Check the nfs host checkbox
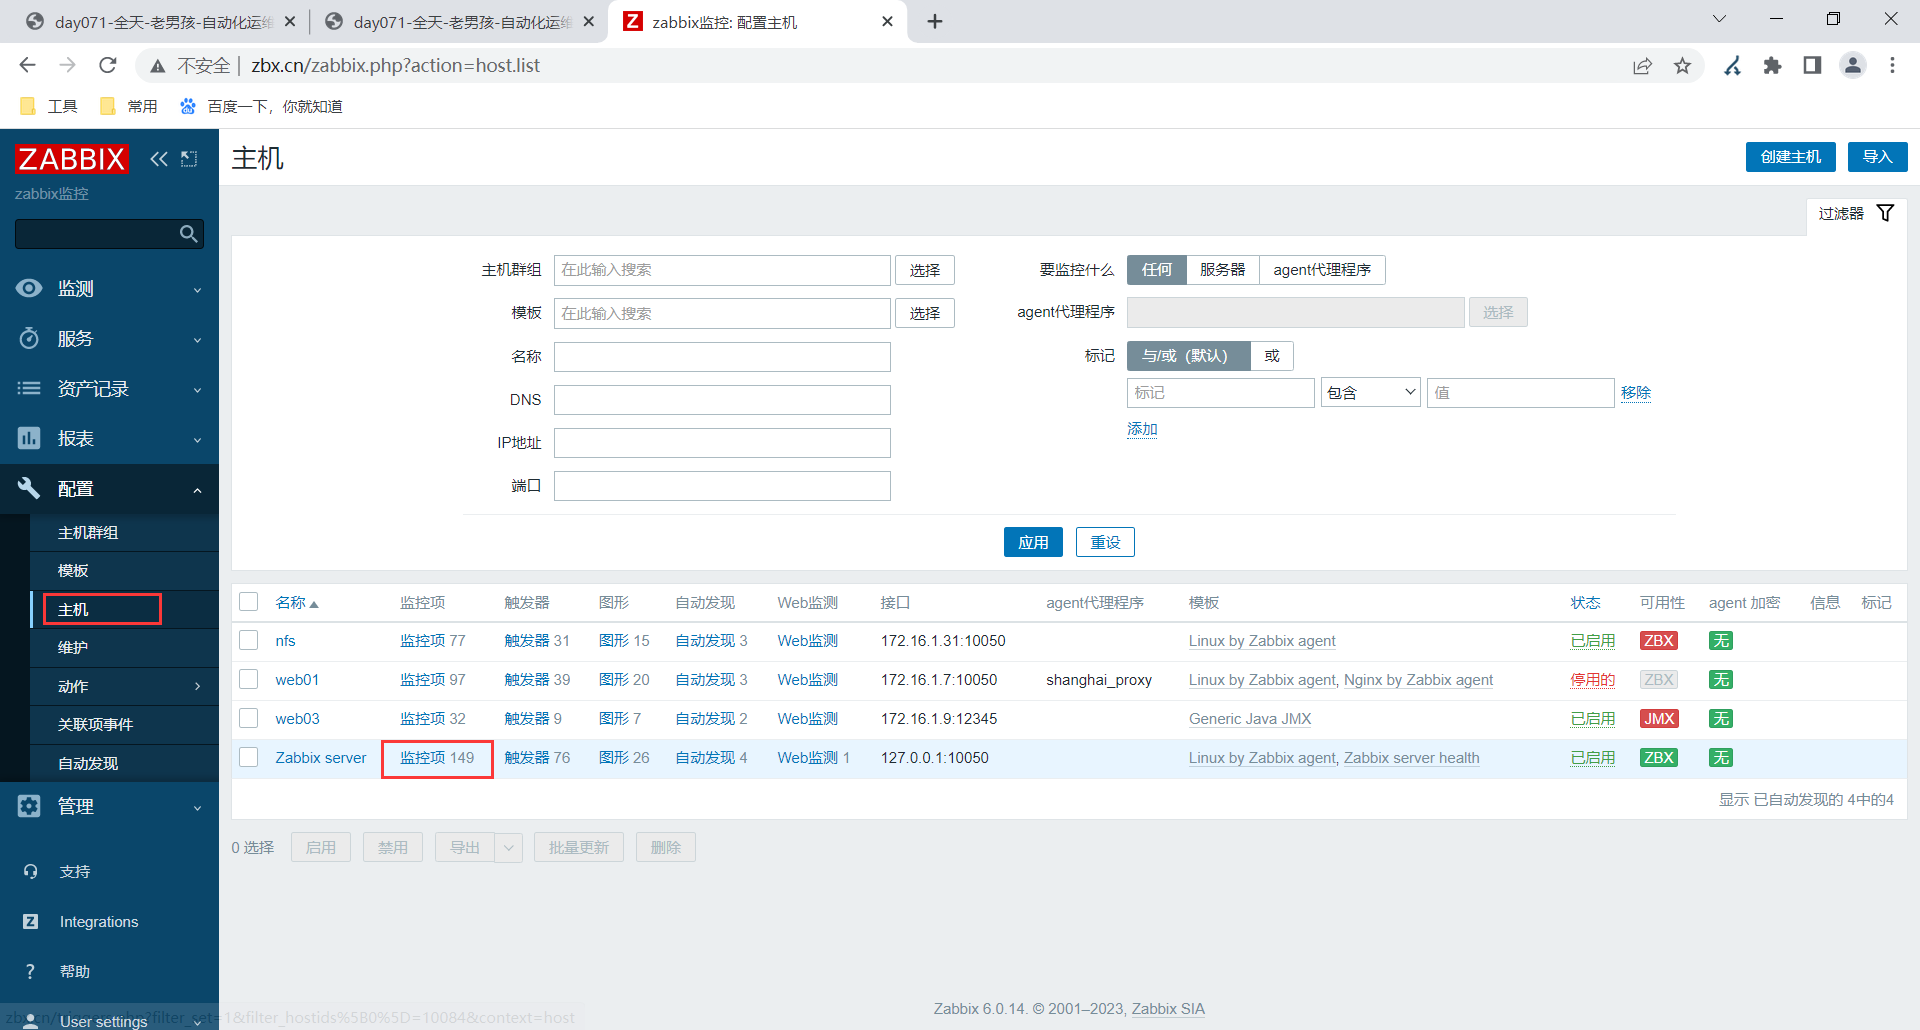This screenshot has height=1030, width=1920. tap(249, 641)
